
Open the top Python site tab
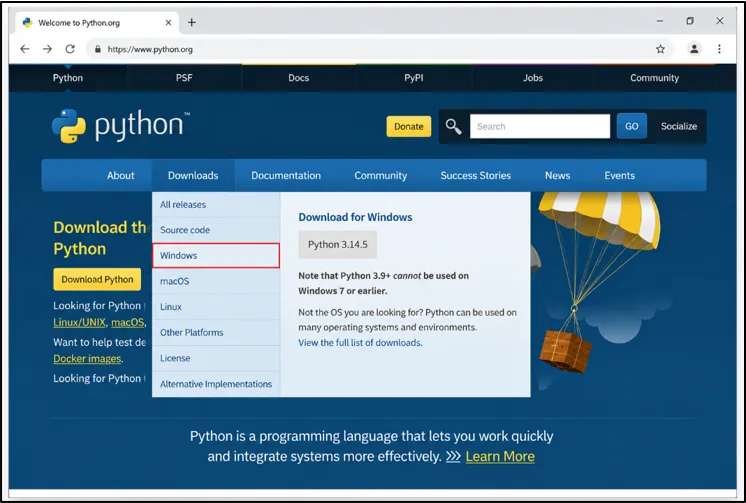point(68,78)
